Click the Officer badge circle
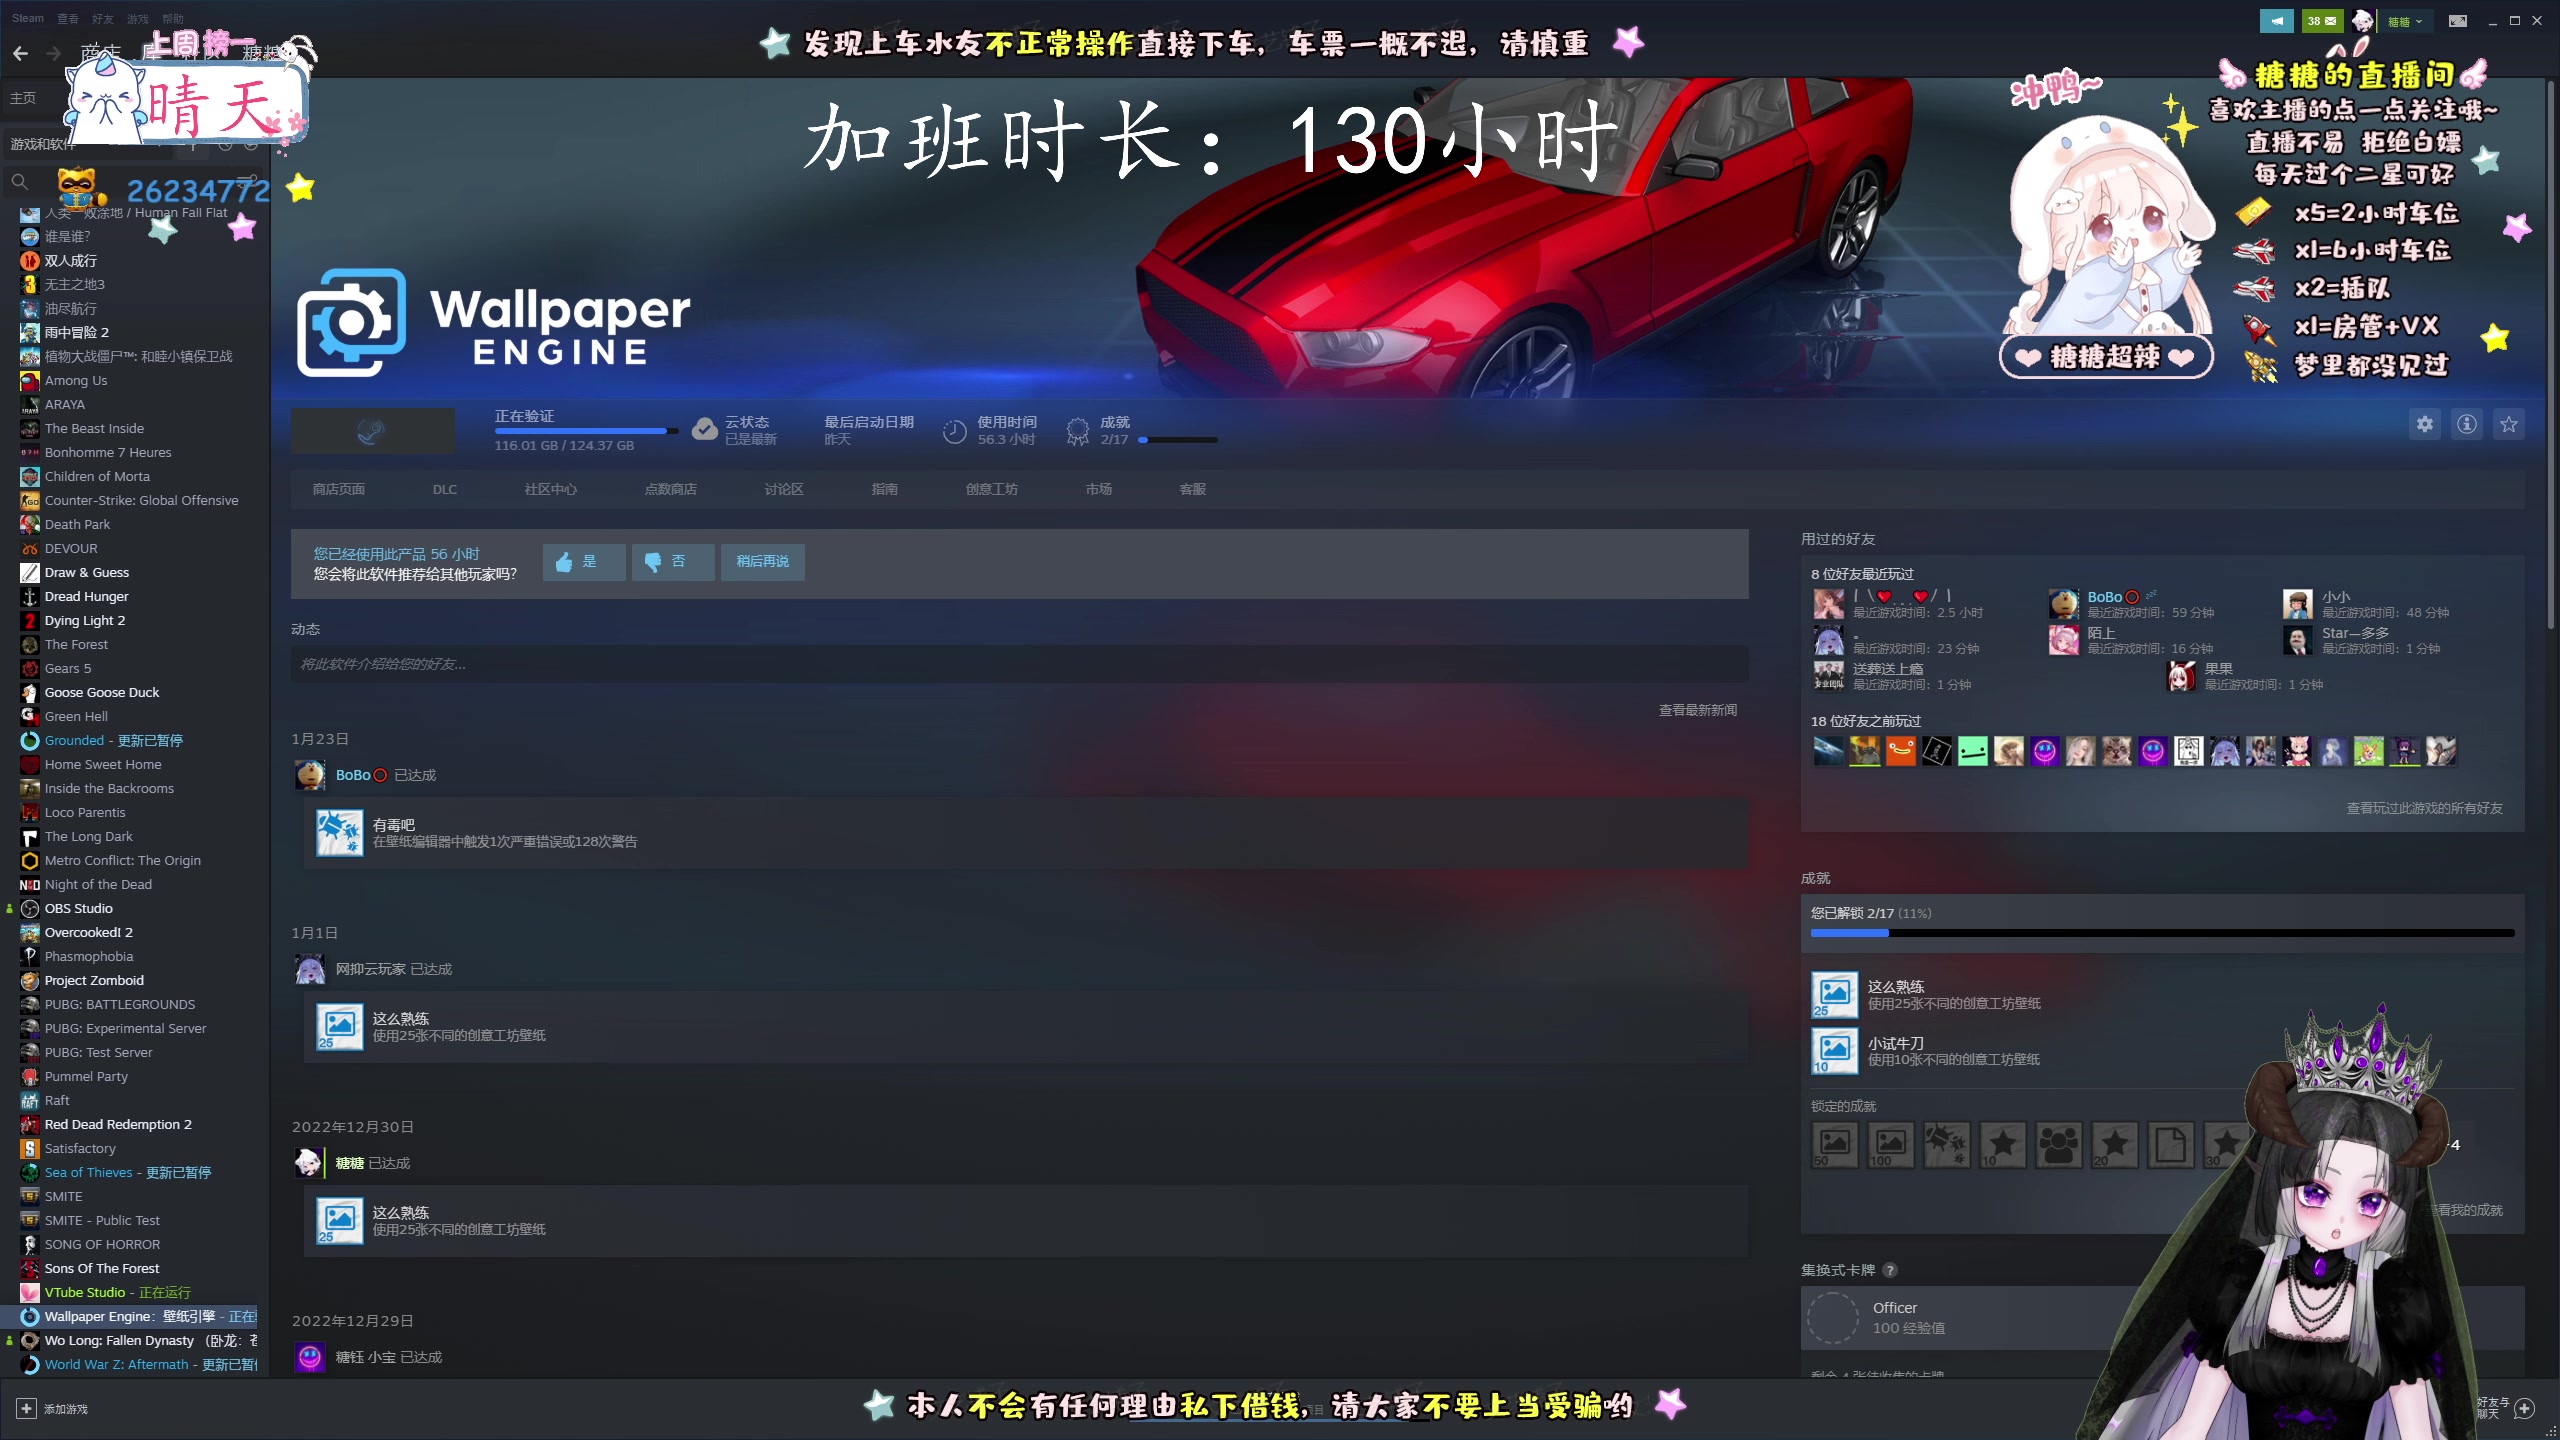The image size is (2560, 1440). [x=1834, y=1318]
